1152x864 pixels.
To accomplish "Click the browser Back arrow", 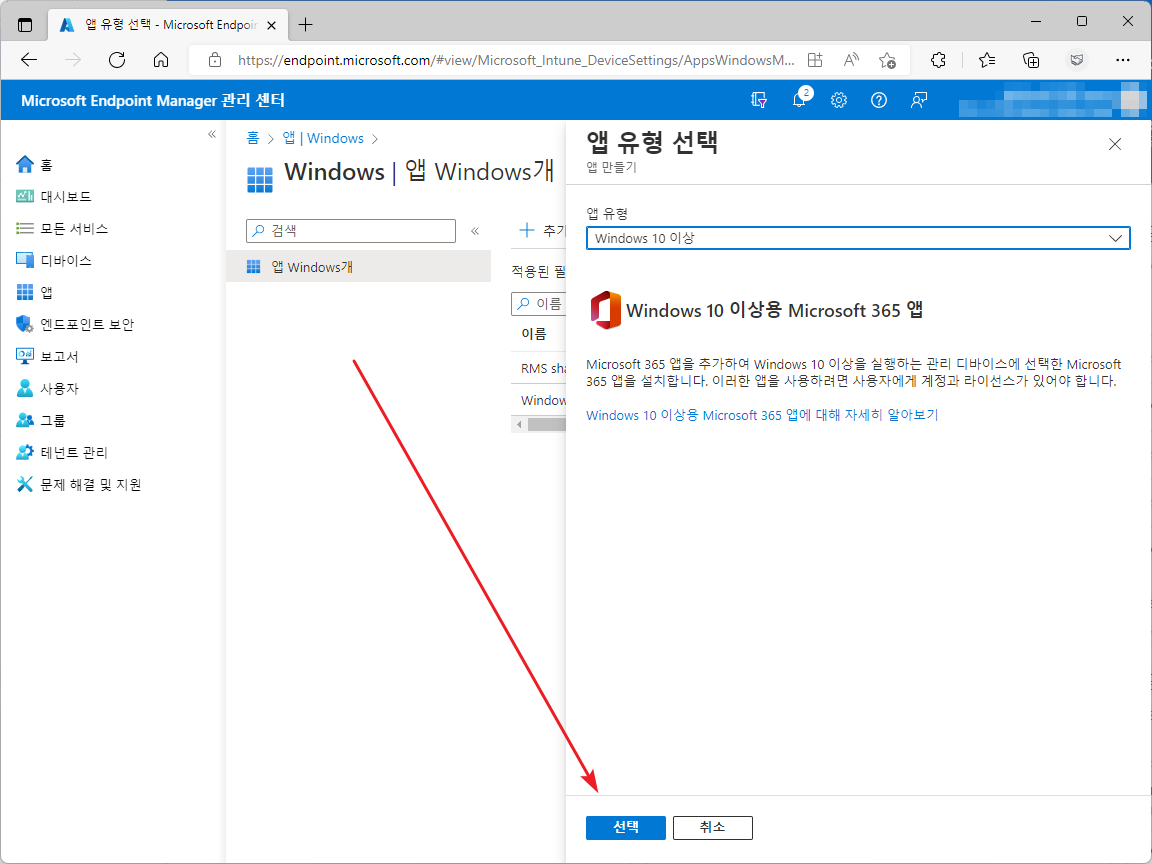I will tap(29, 60).
